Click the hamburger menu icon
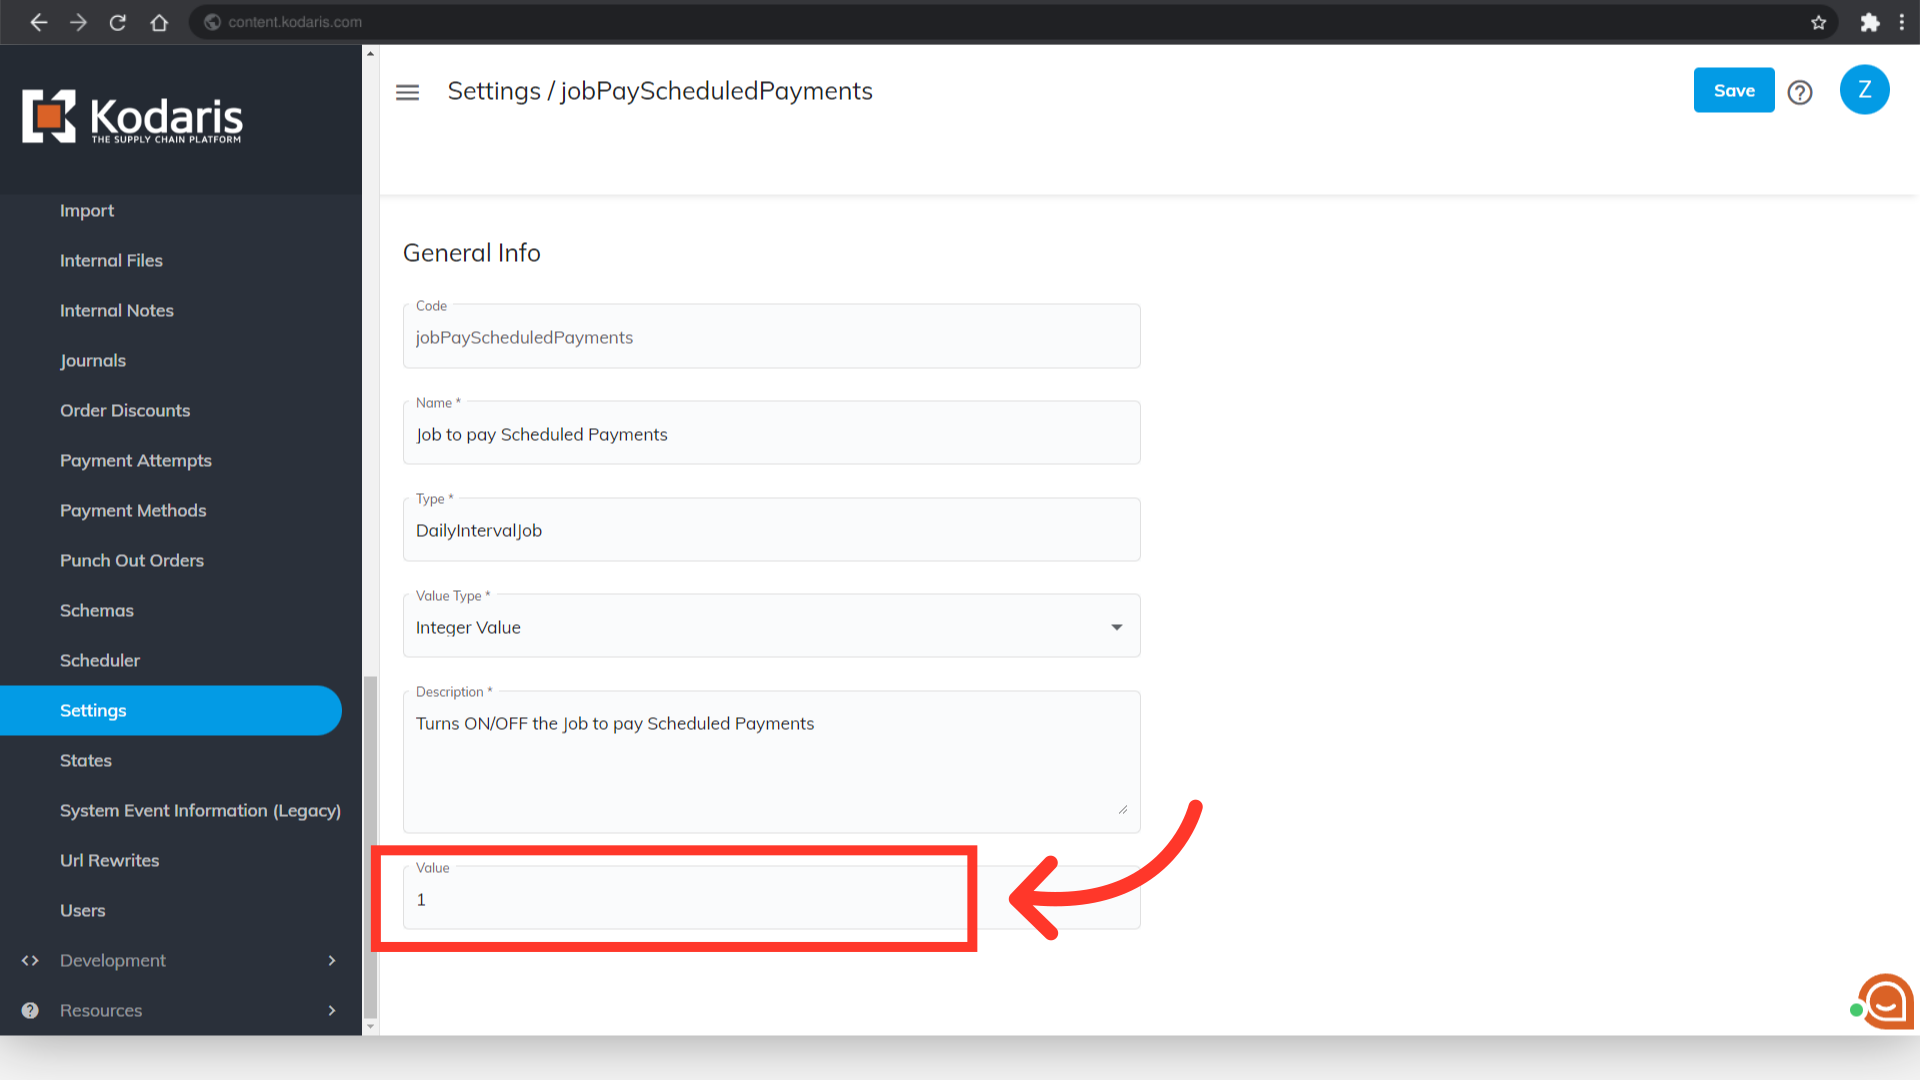This screenshot has width=1920, height=1080. [x=407, y=92]
